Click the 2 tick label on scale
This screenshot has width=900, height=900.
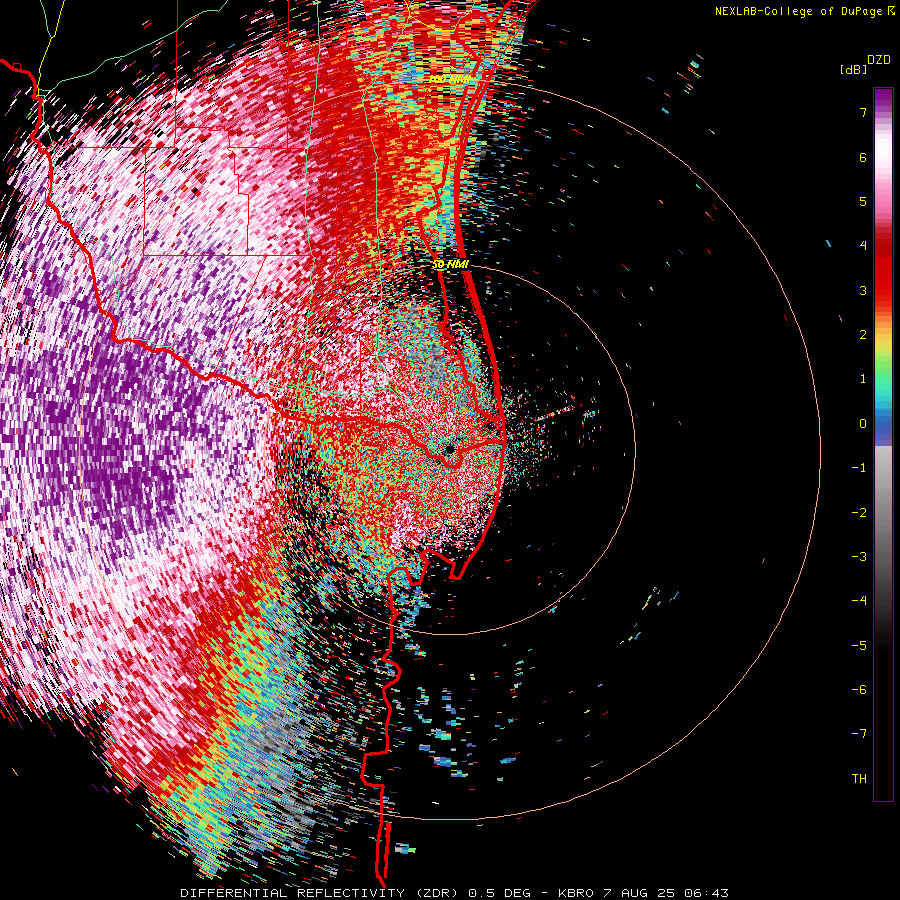coord(863,335)
